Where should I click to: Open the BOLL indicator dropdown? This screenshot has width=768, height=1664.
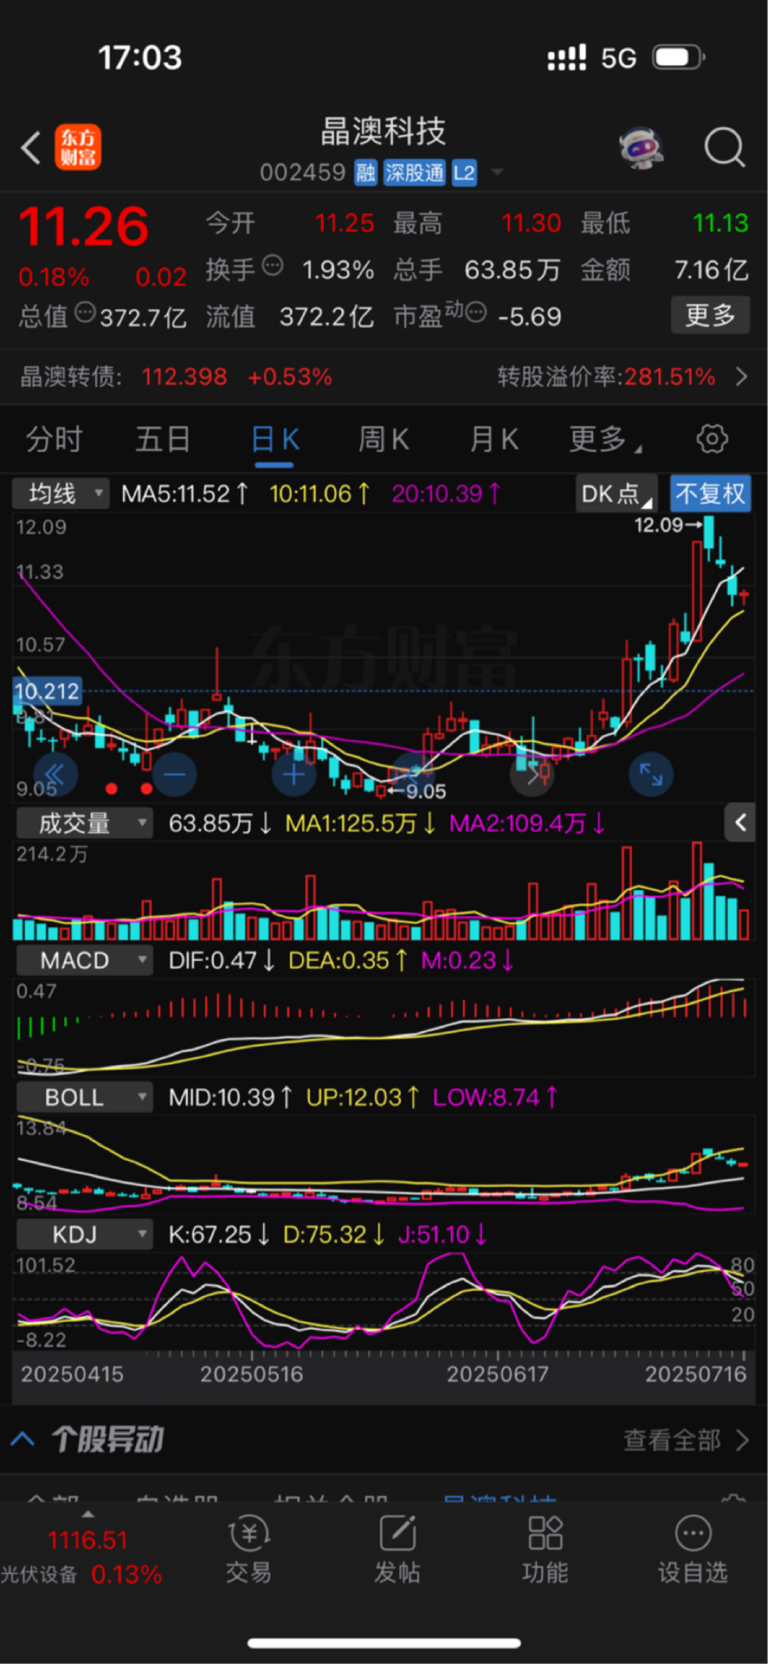click(x=84, y=1097)
